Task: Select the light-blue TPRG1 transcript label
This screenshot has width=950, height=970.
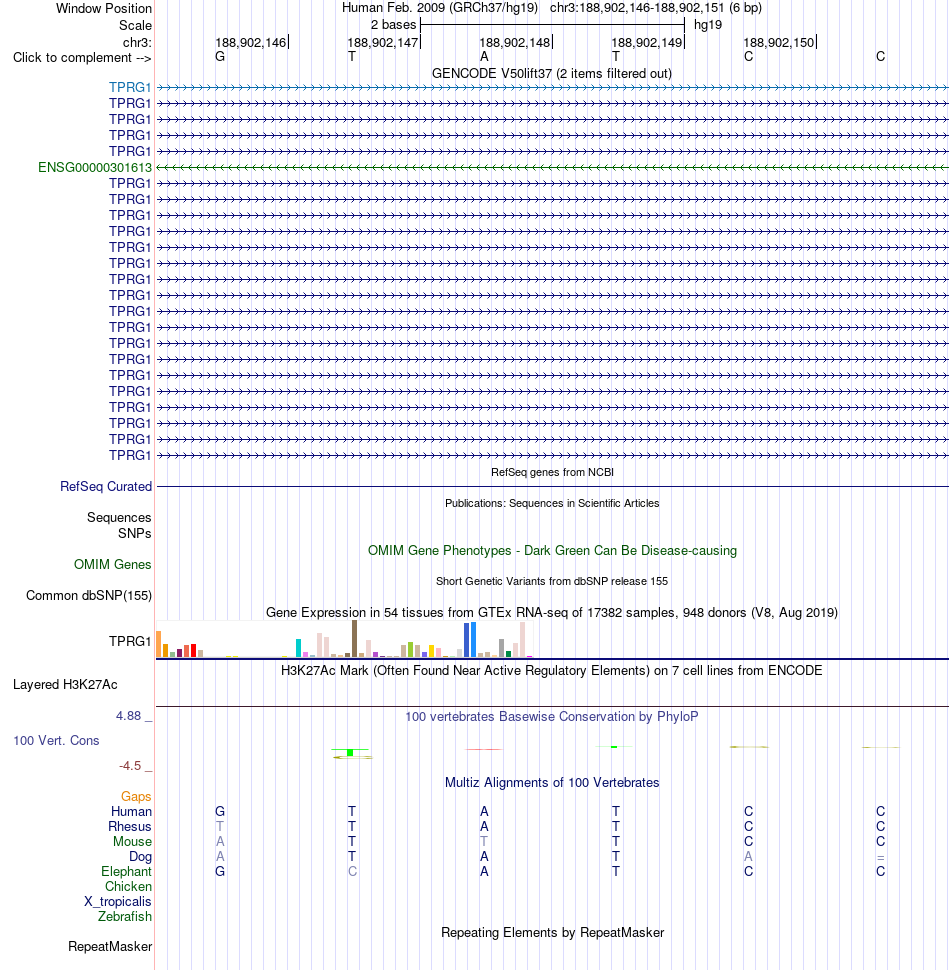Action: coord(130,87)
